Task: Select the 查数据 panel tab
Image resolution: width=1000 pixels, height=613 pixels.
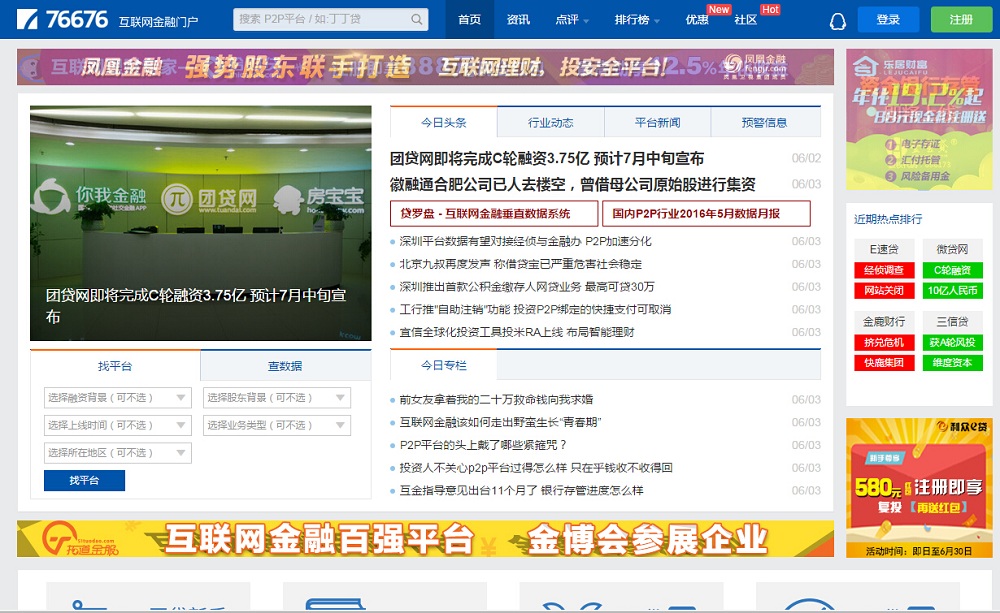Action: pyautogui.click(x=286, y=366)
